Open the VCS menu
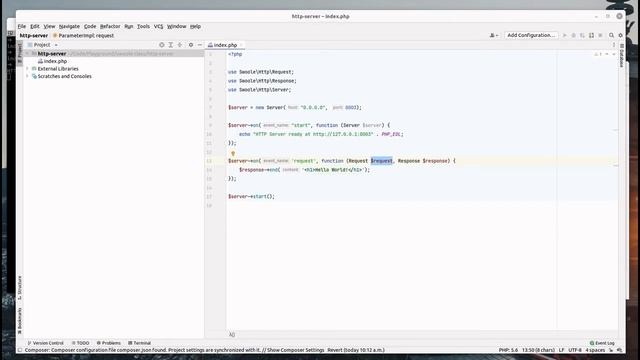Image resolution: width=640 pixels, height=360 pixels. coord(158,26)
